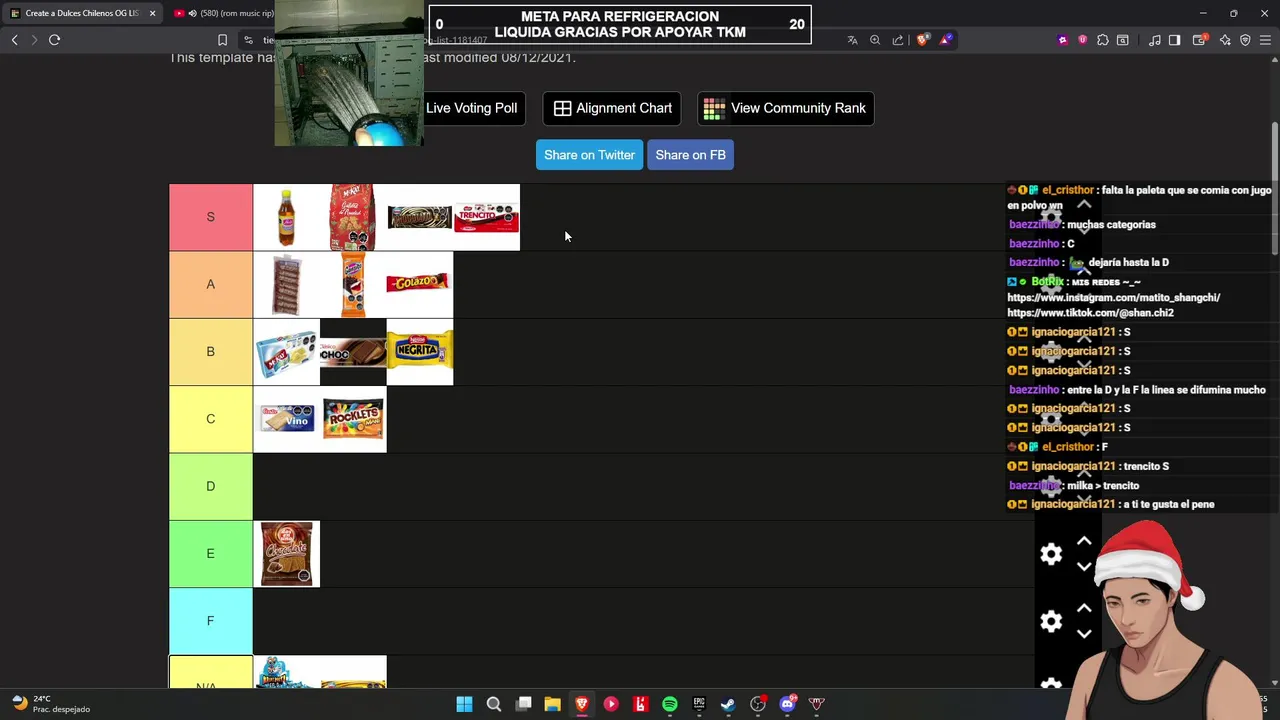This screenshot has width=1280, height=720.
Task: Share the tier list on Twitter
Action: [x=589, y=155]
